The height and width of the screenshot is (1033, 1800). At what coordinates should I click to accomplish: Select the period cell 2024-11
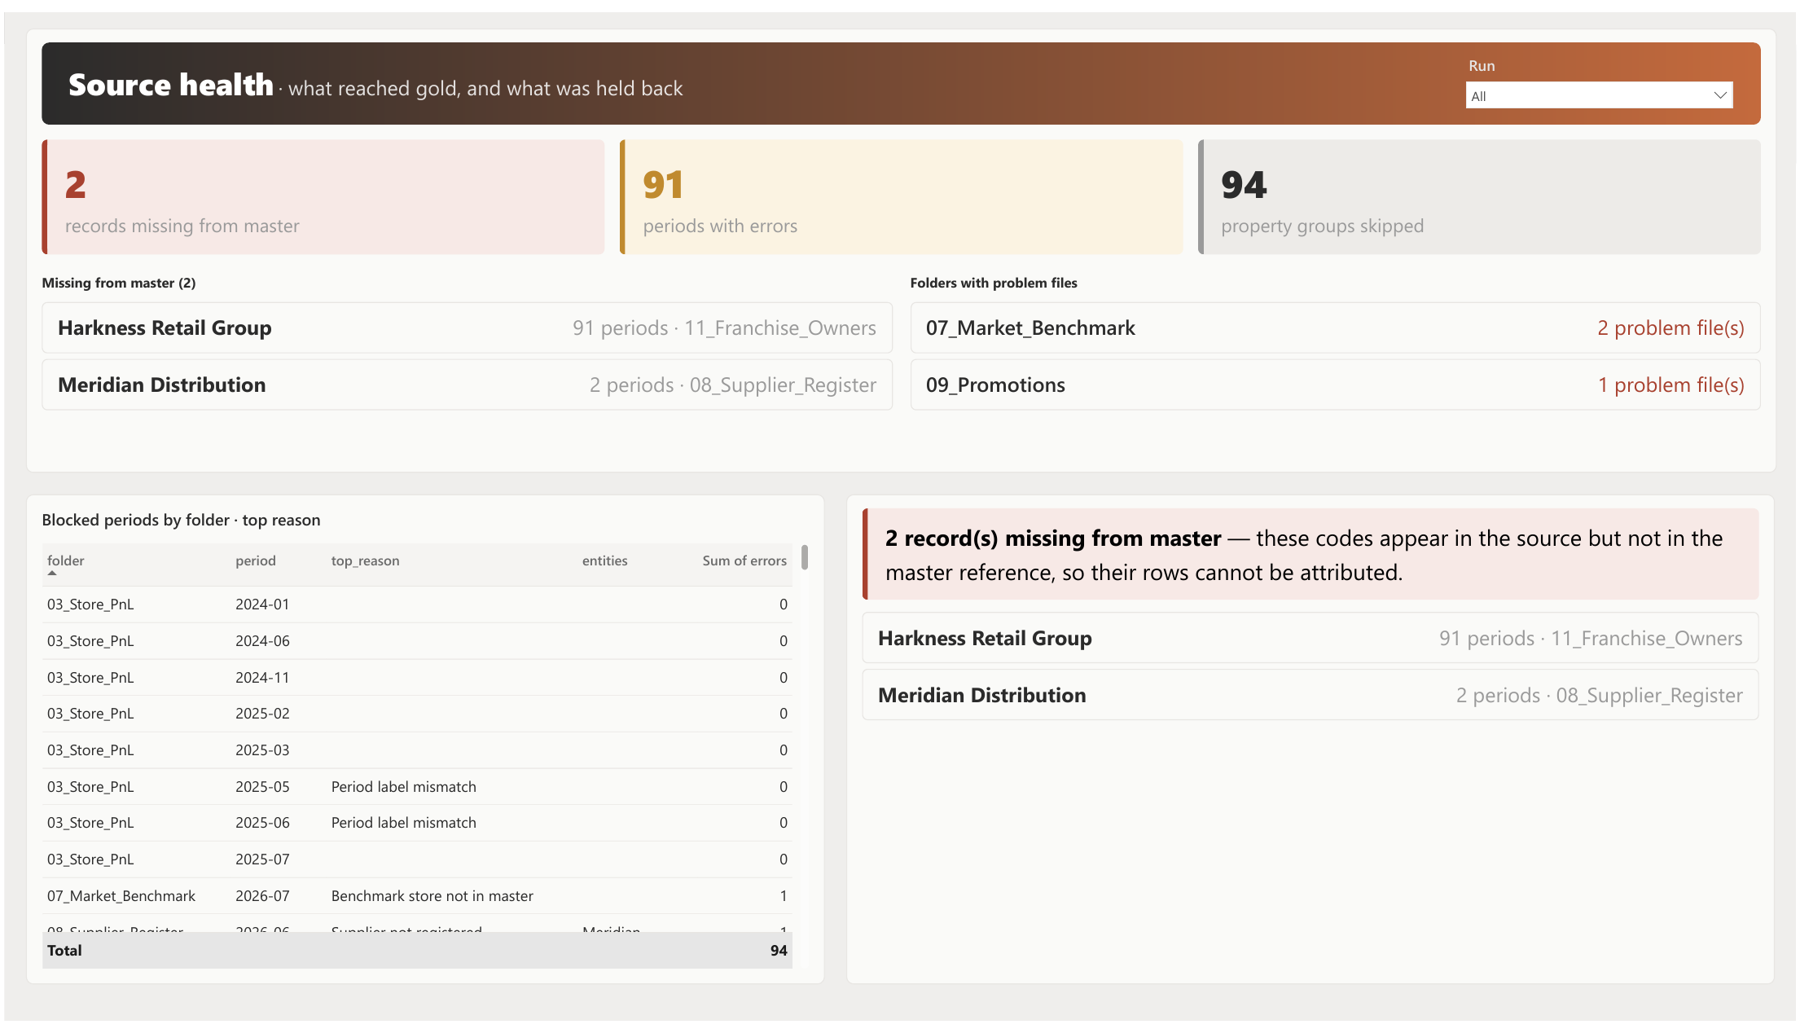[x=262, y=678]
